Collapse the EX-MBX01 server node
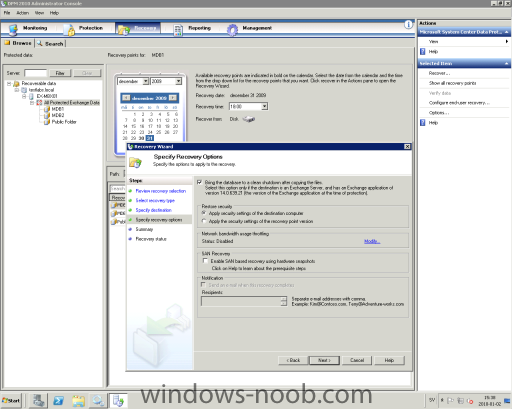Image resolution: width=512 pixels, height=409 pixels. (x=24, y=96)
